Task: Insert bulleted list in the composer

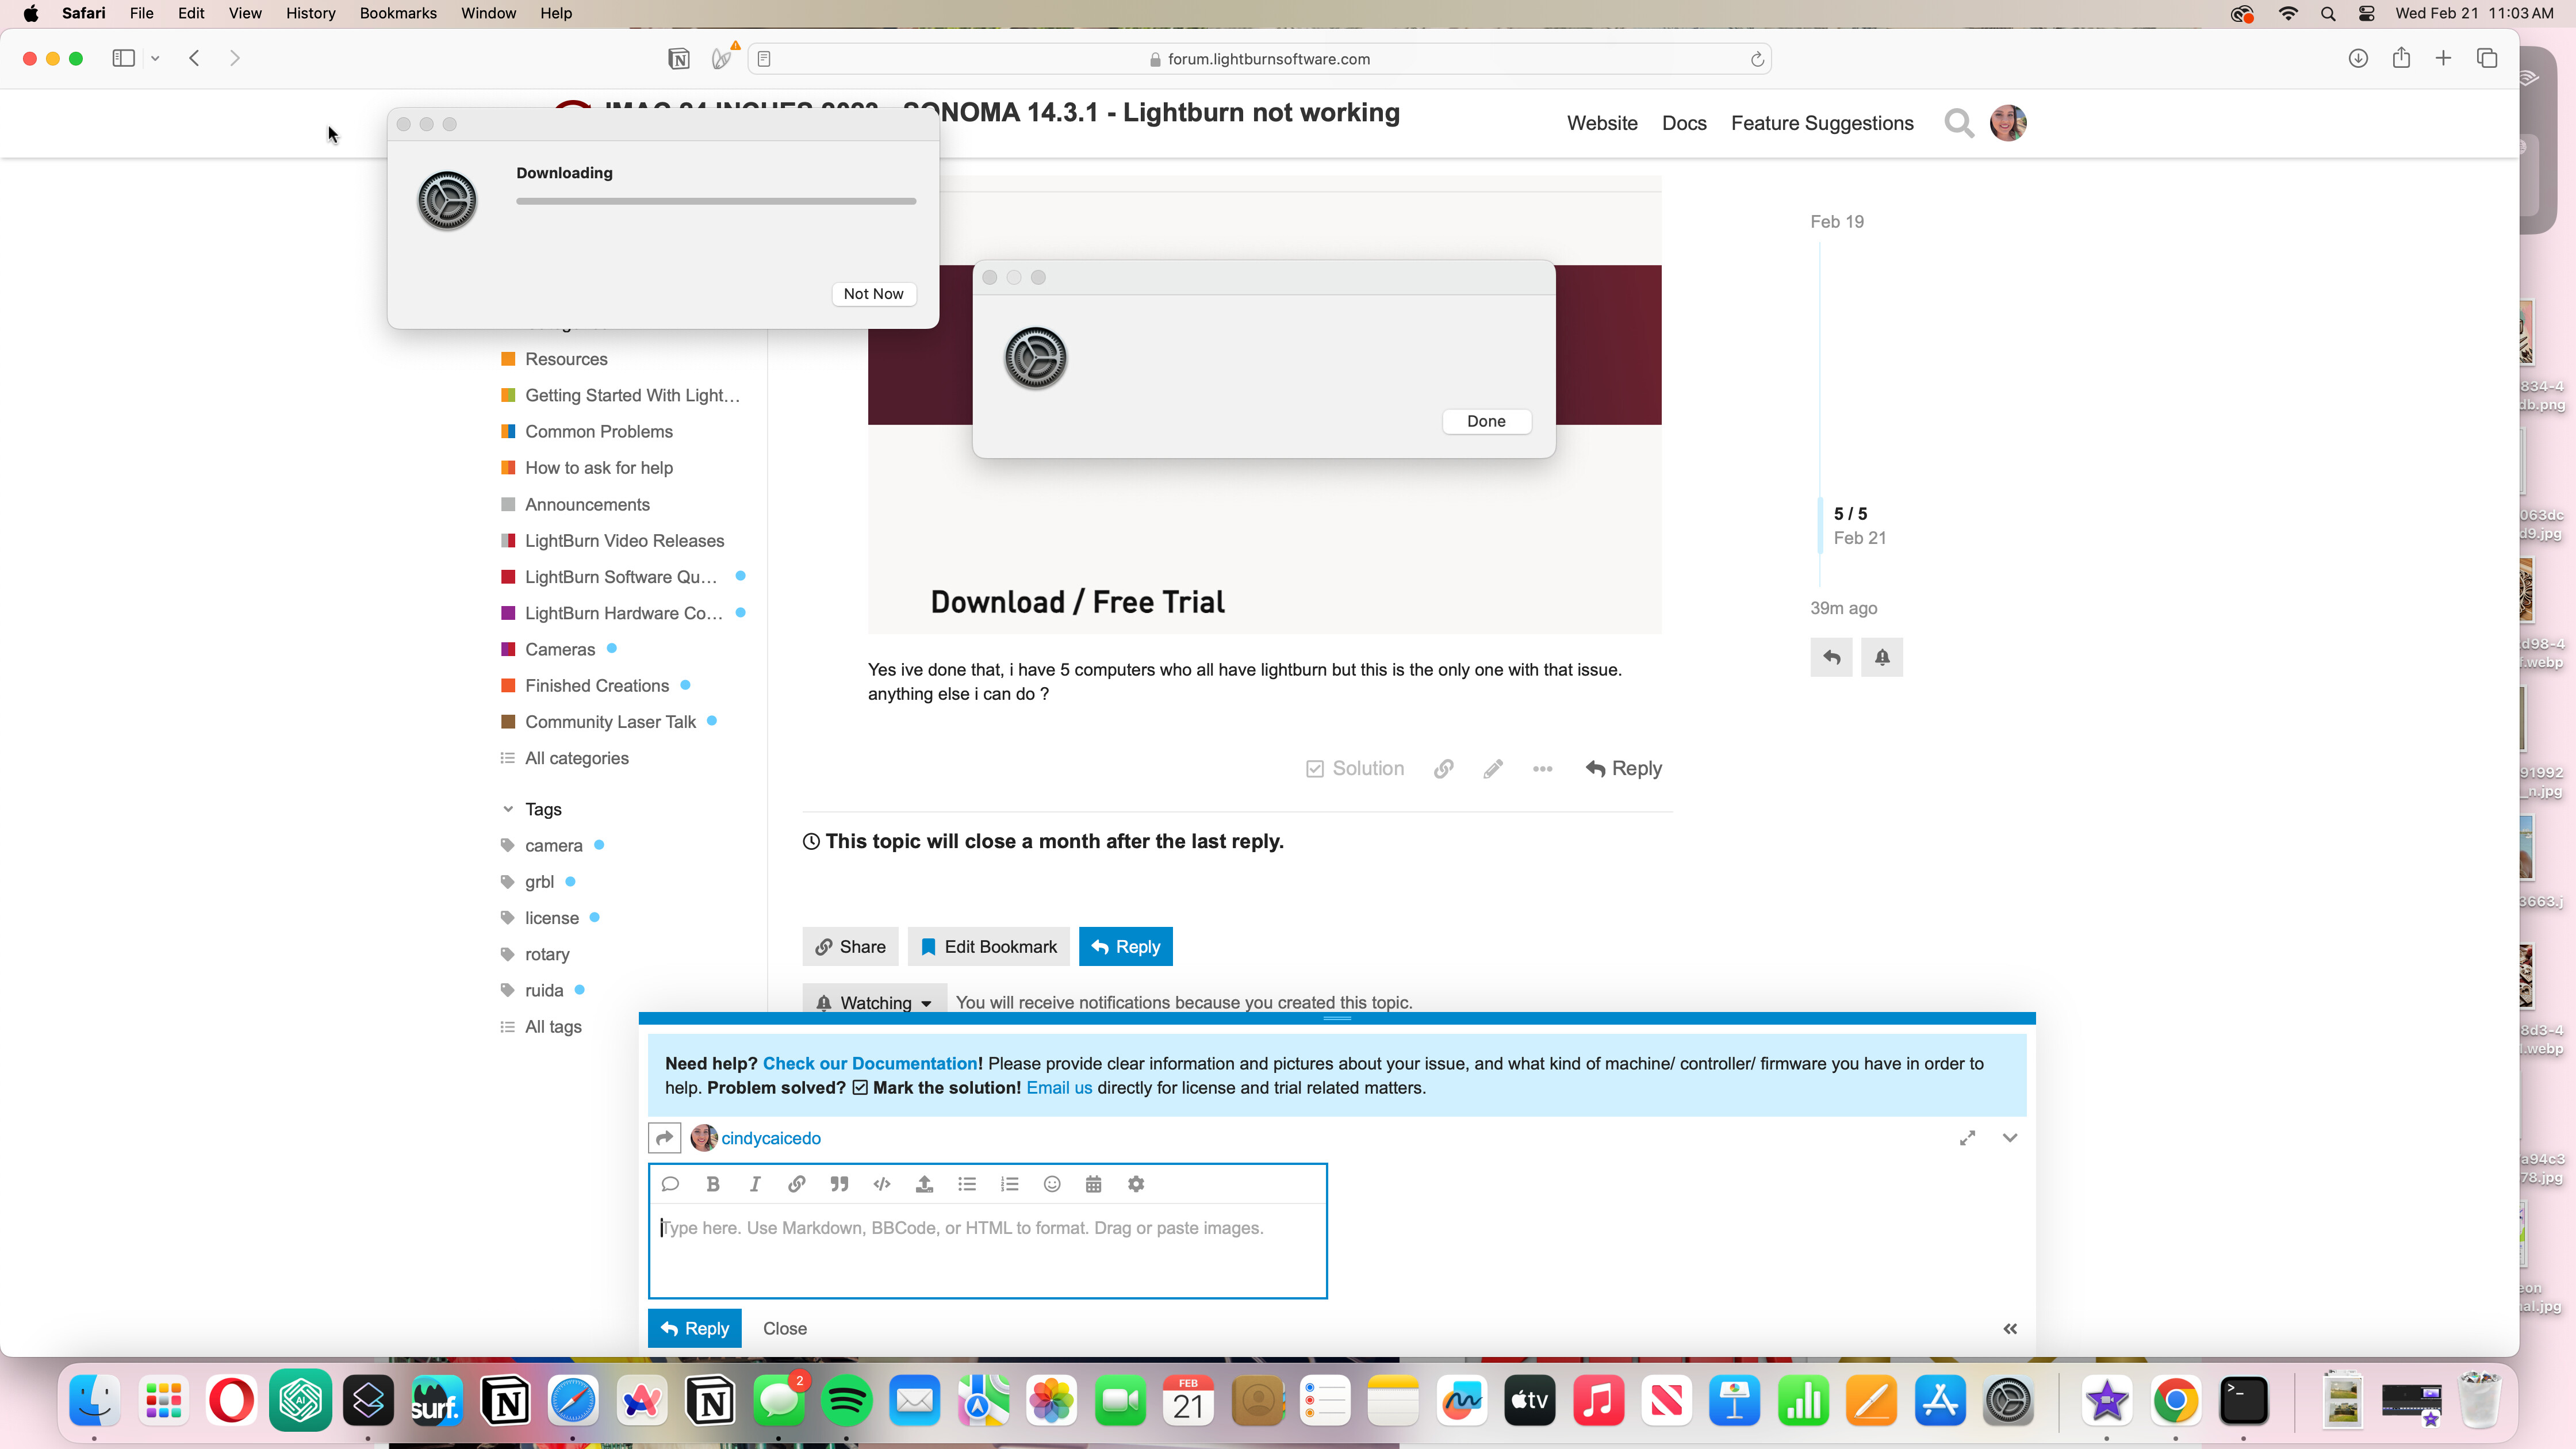Action: pos(967,1184)
